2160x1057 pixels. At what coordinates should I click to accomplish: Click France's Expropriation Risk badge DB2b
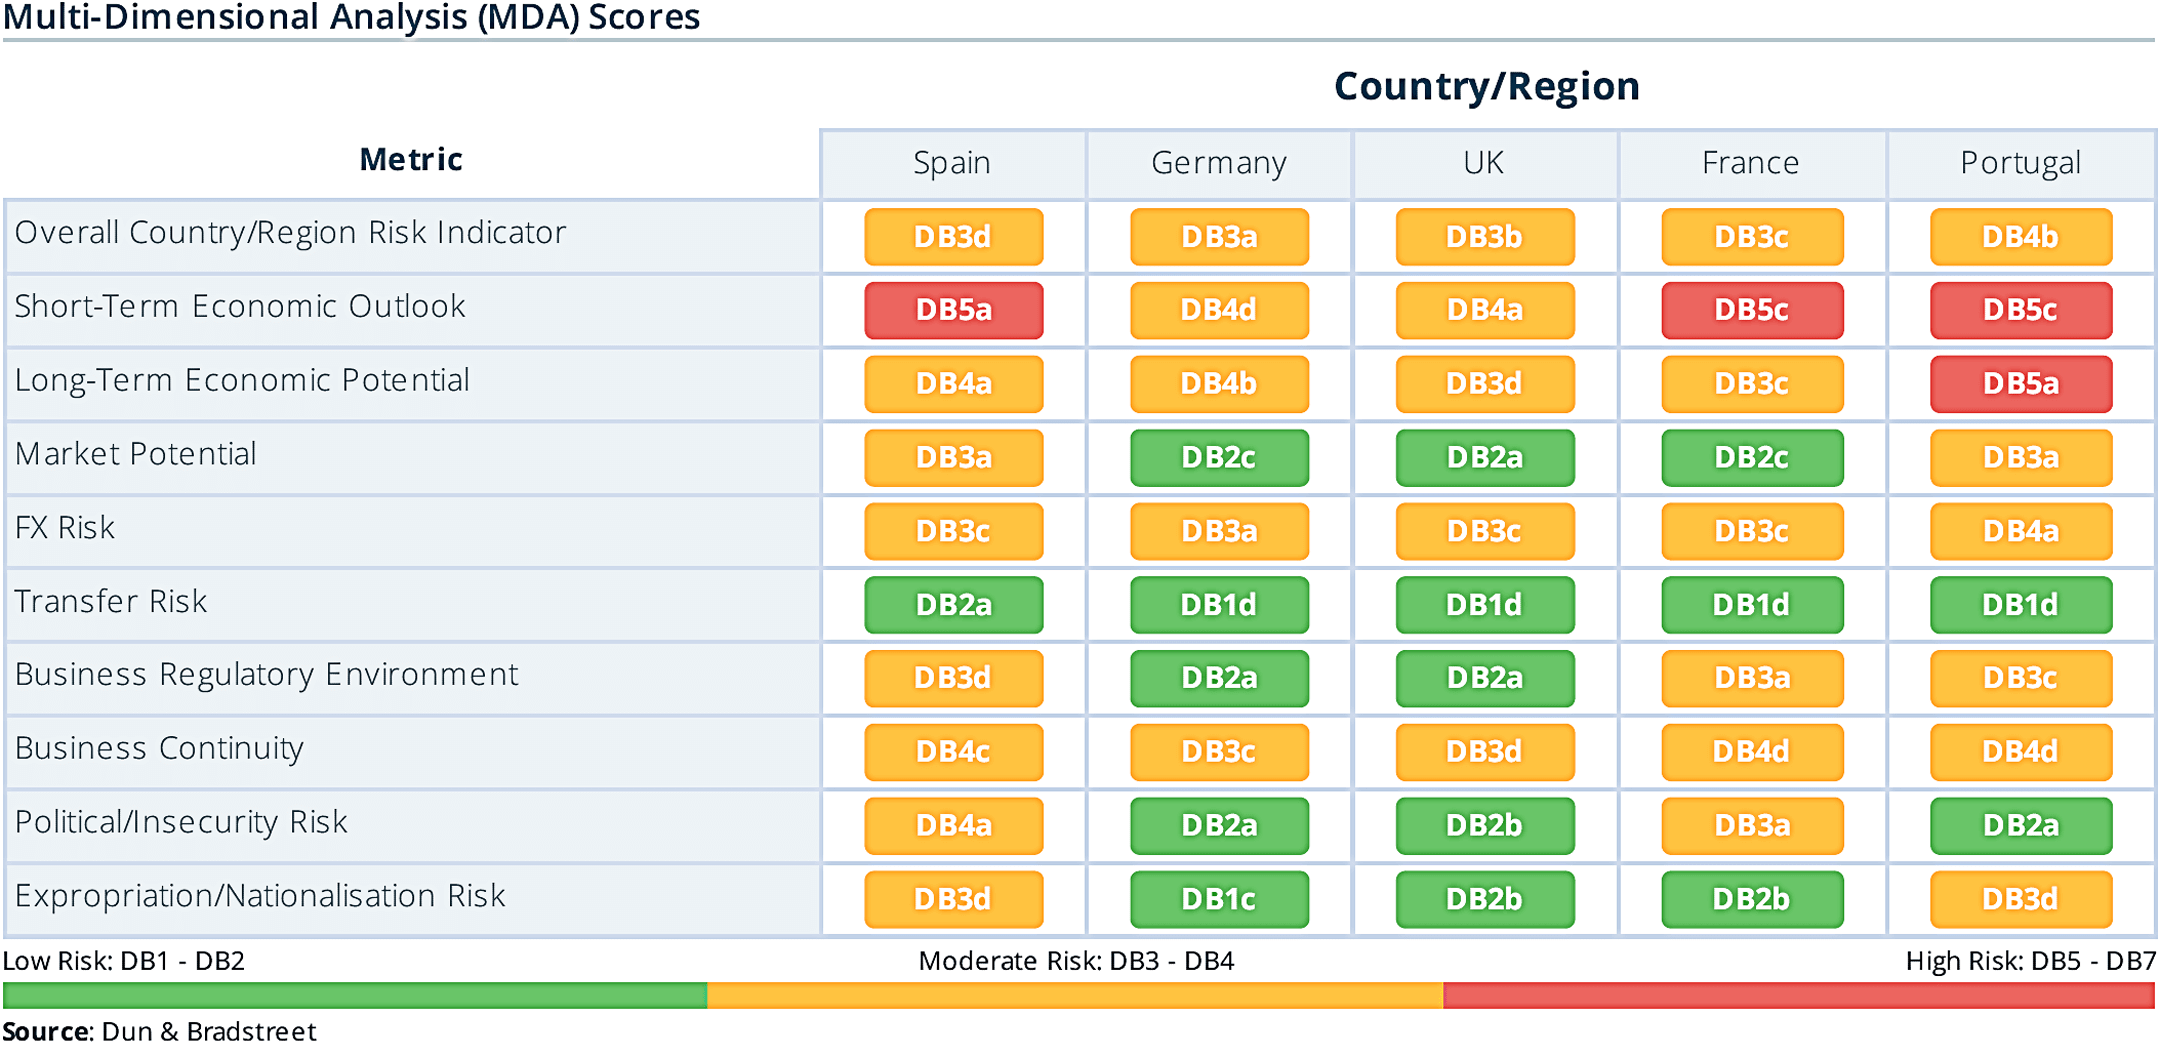click(1752, 900)
